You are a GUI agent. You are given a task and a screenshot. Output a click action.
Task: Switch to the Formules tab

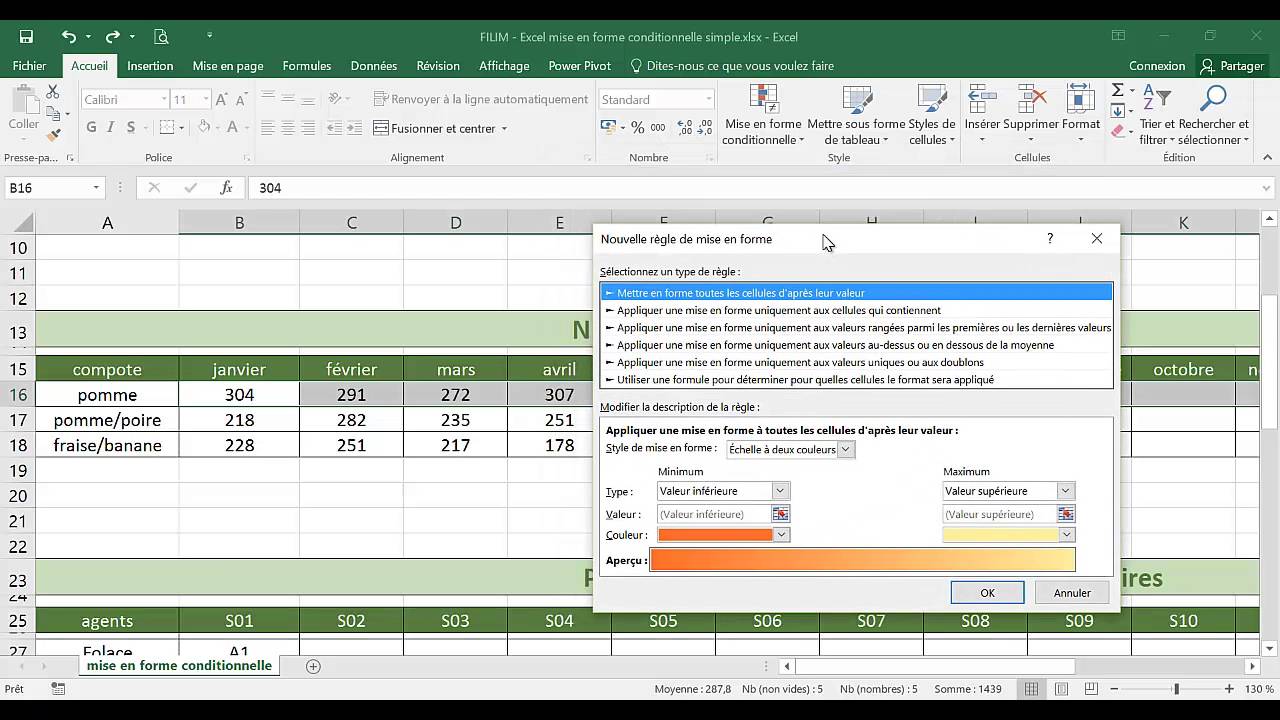[307, 66]
